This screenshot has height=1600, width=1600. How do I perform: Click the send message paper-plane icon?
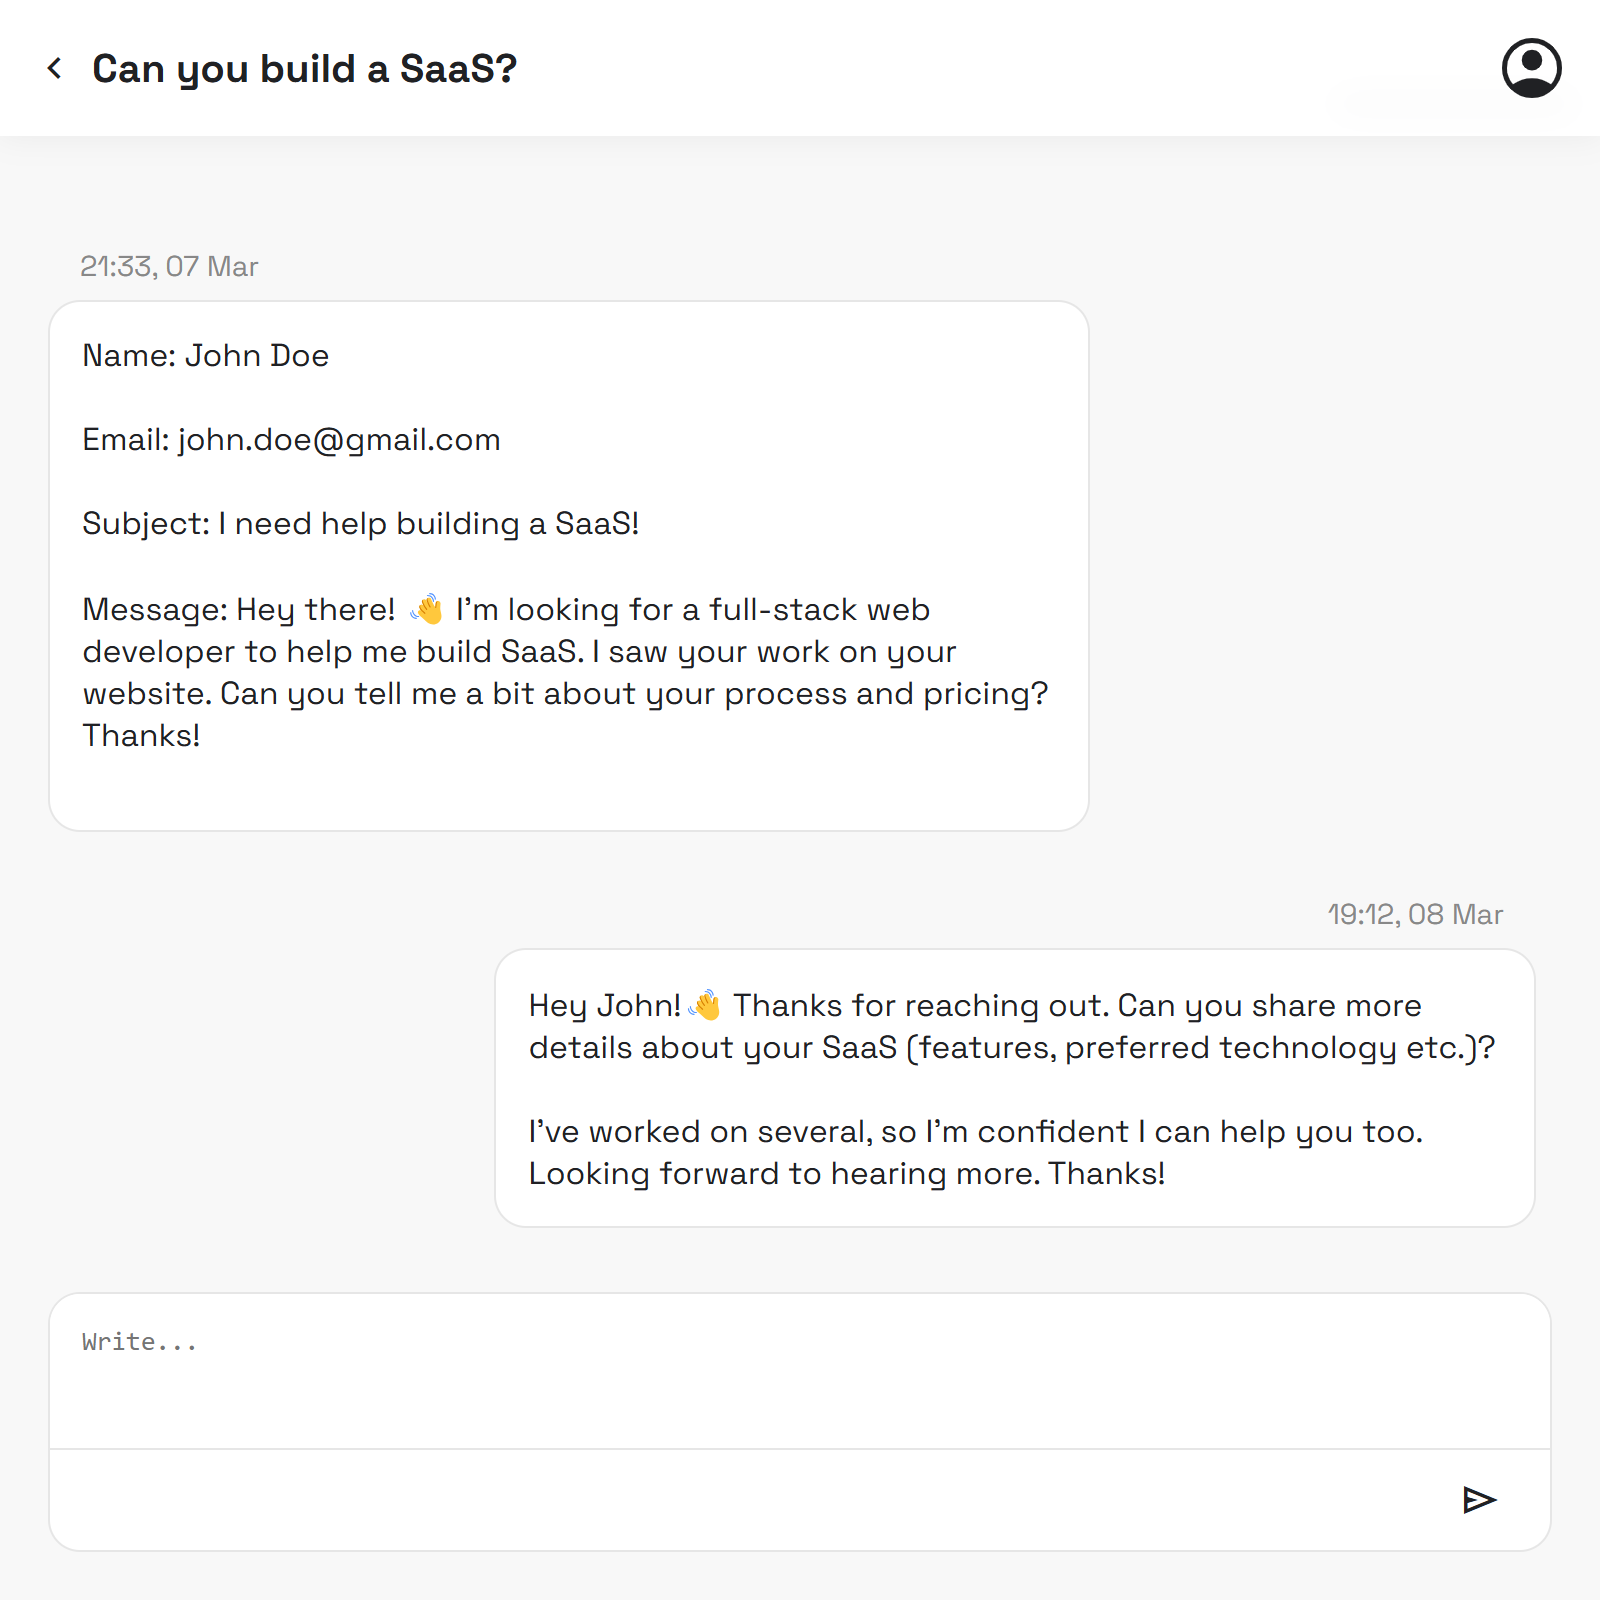tap(1479, 1499)
